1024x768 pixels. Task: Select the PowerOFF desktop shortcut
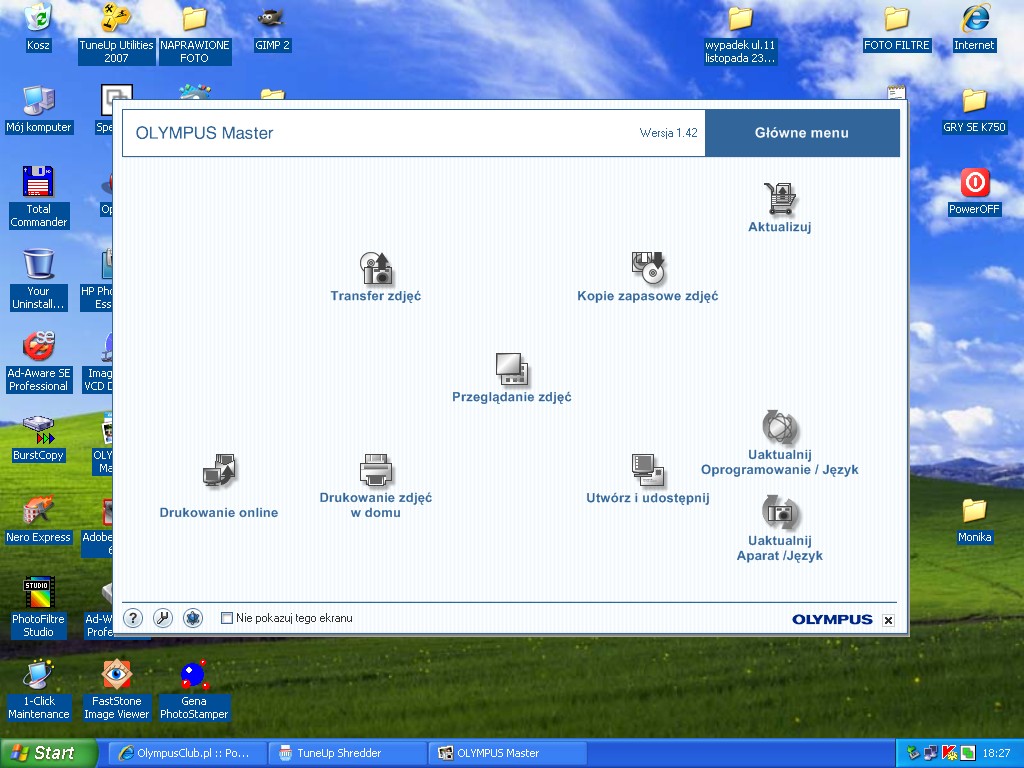point(974,191)
